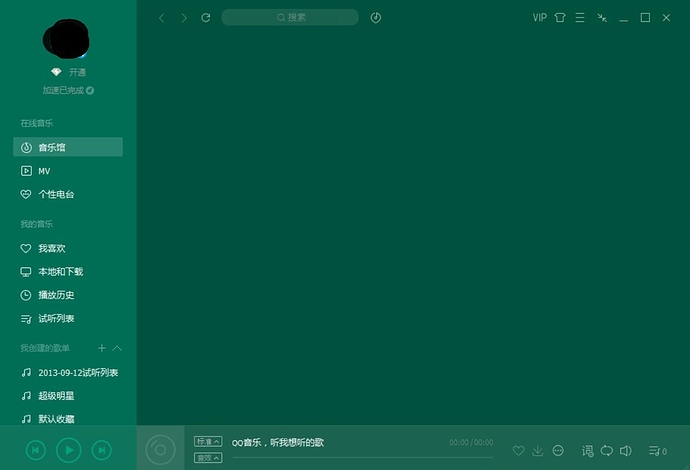Screen dimensions: 690x470
Task: Click the 我创建的歌单 section header
Action: pos(45,348)
